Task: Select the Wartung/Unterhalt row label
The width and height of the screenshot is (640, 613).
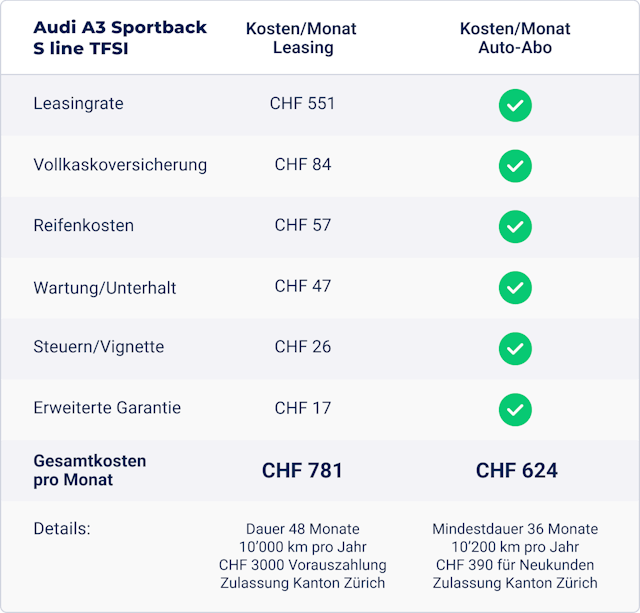Action: (x=104, y=288)
